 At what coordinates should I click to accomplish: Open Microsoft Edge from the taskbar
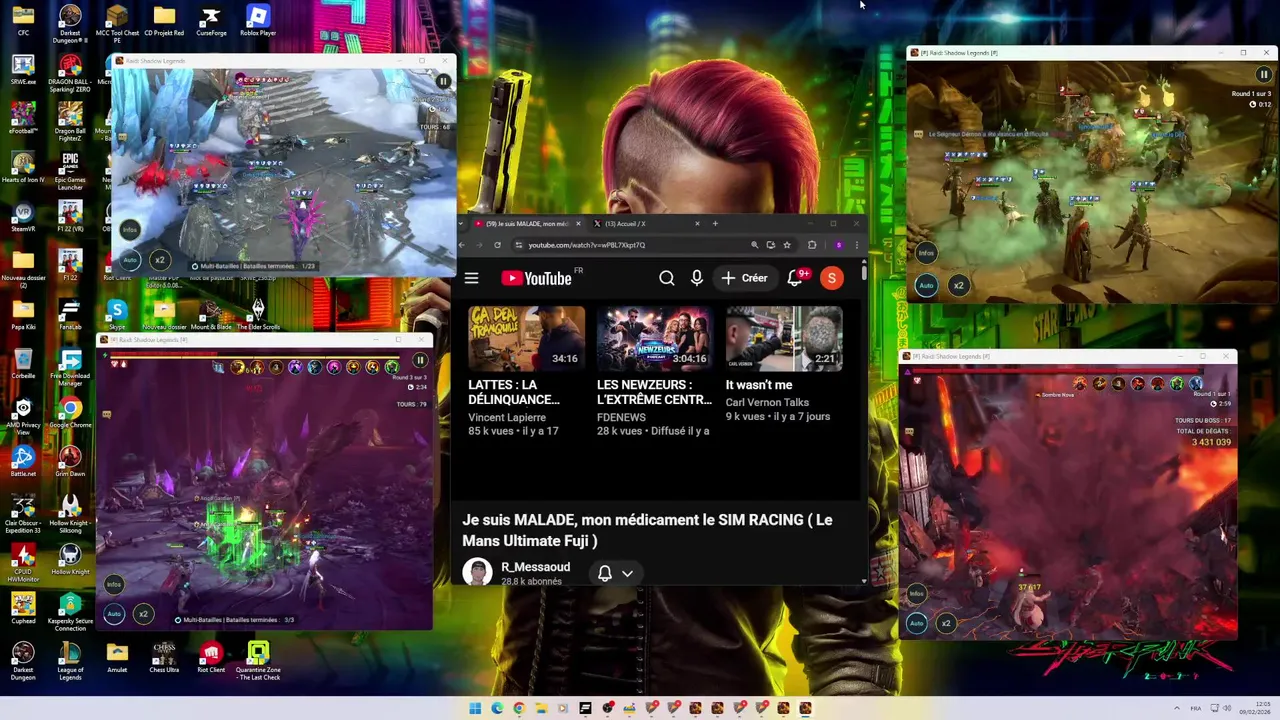497,708
